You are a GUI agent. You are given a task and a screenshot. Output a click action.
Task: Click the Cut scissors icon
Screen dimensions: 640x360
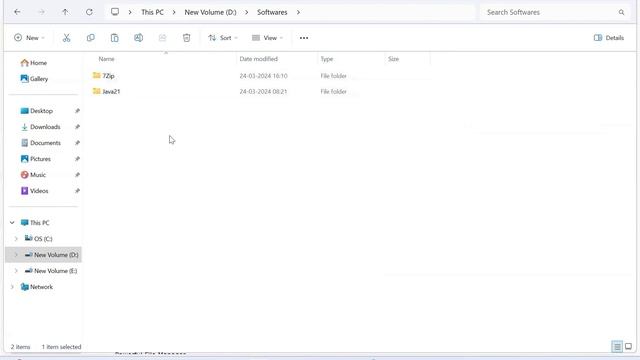(67, 38)
